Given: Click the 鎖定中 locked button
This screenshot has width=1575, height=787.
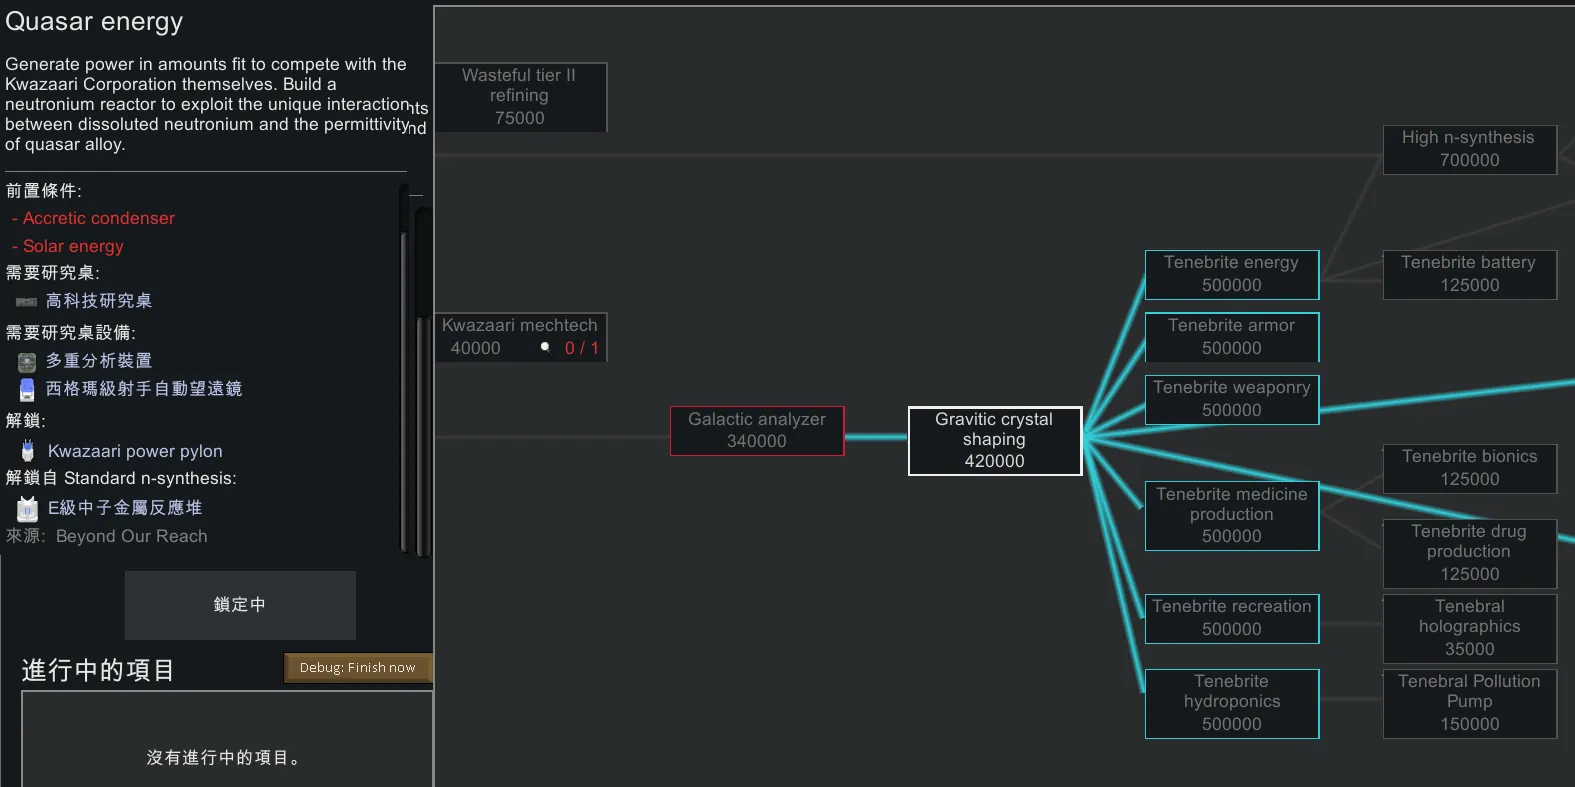Looking at the screenshot, I should 240,605.
